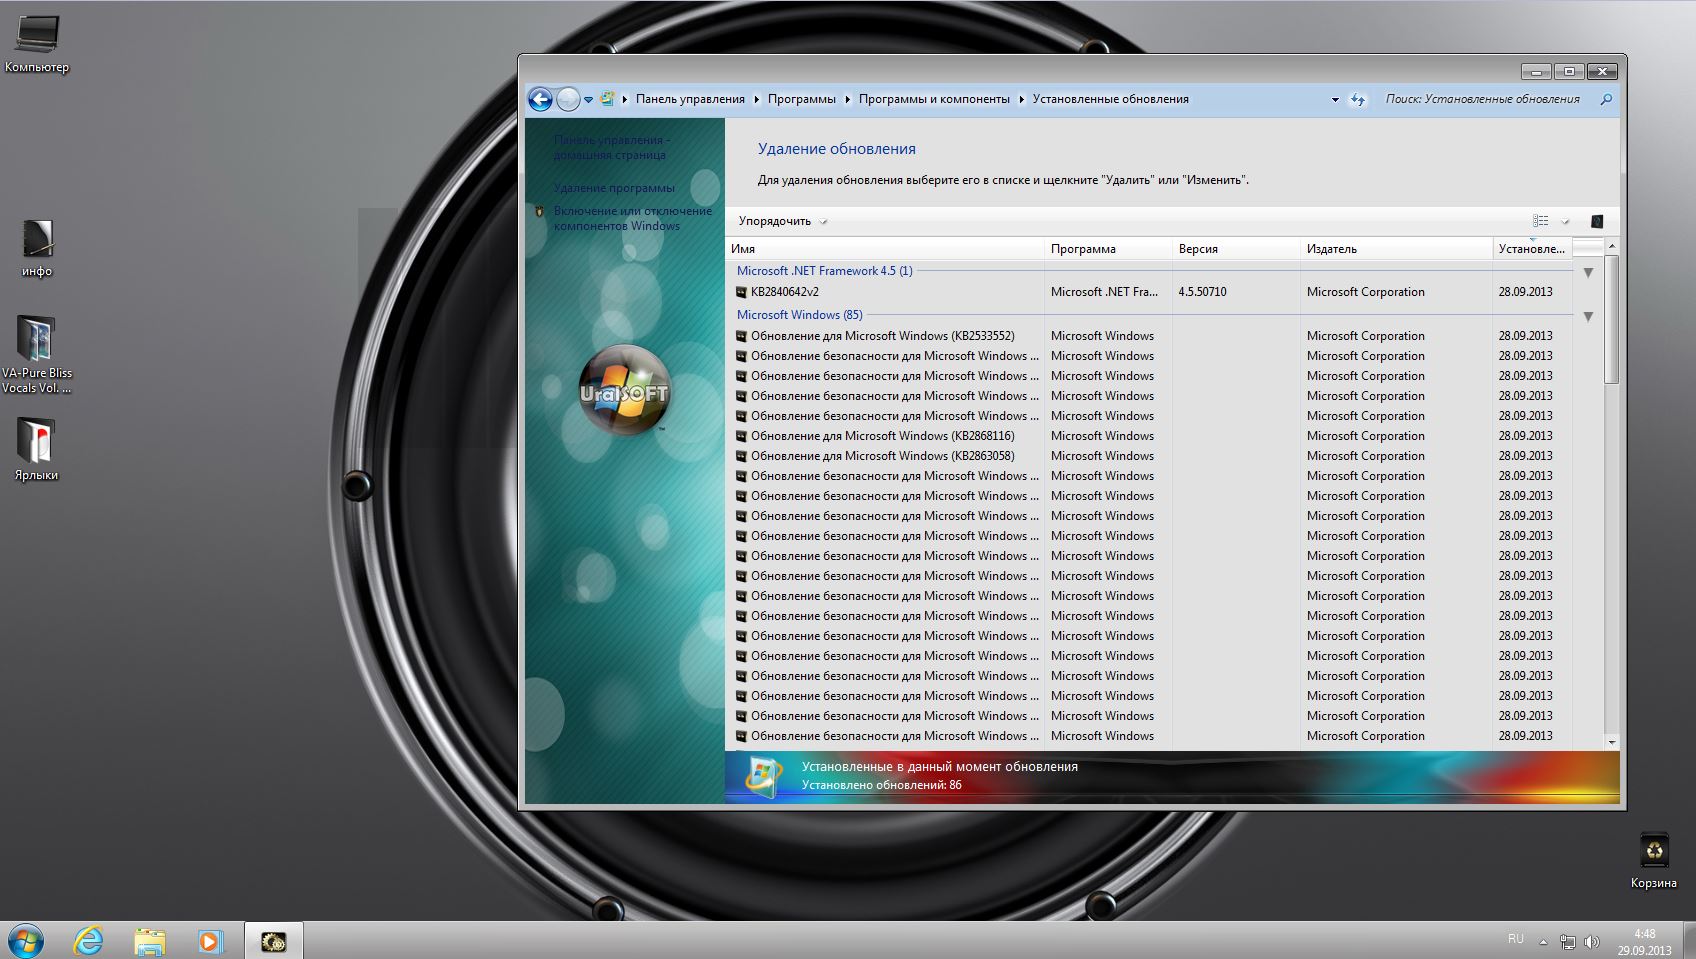Select the Корзина recycle bin icon
Image resolution: width=1696 pixels, height=959 pixels.
tap(1654, 860)
